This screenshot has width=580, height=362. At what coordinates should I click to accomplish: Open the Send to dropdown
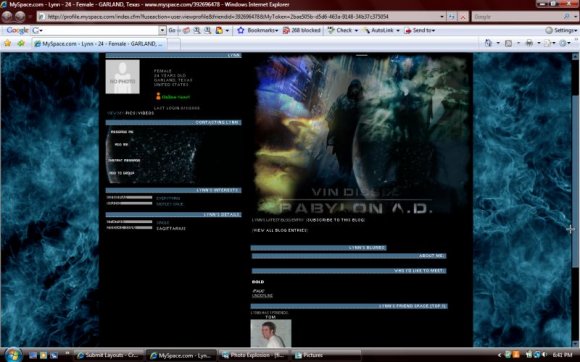(419, 30)
